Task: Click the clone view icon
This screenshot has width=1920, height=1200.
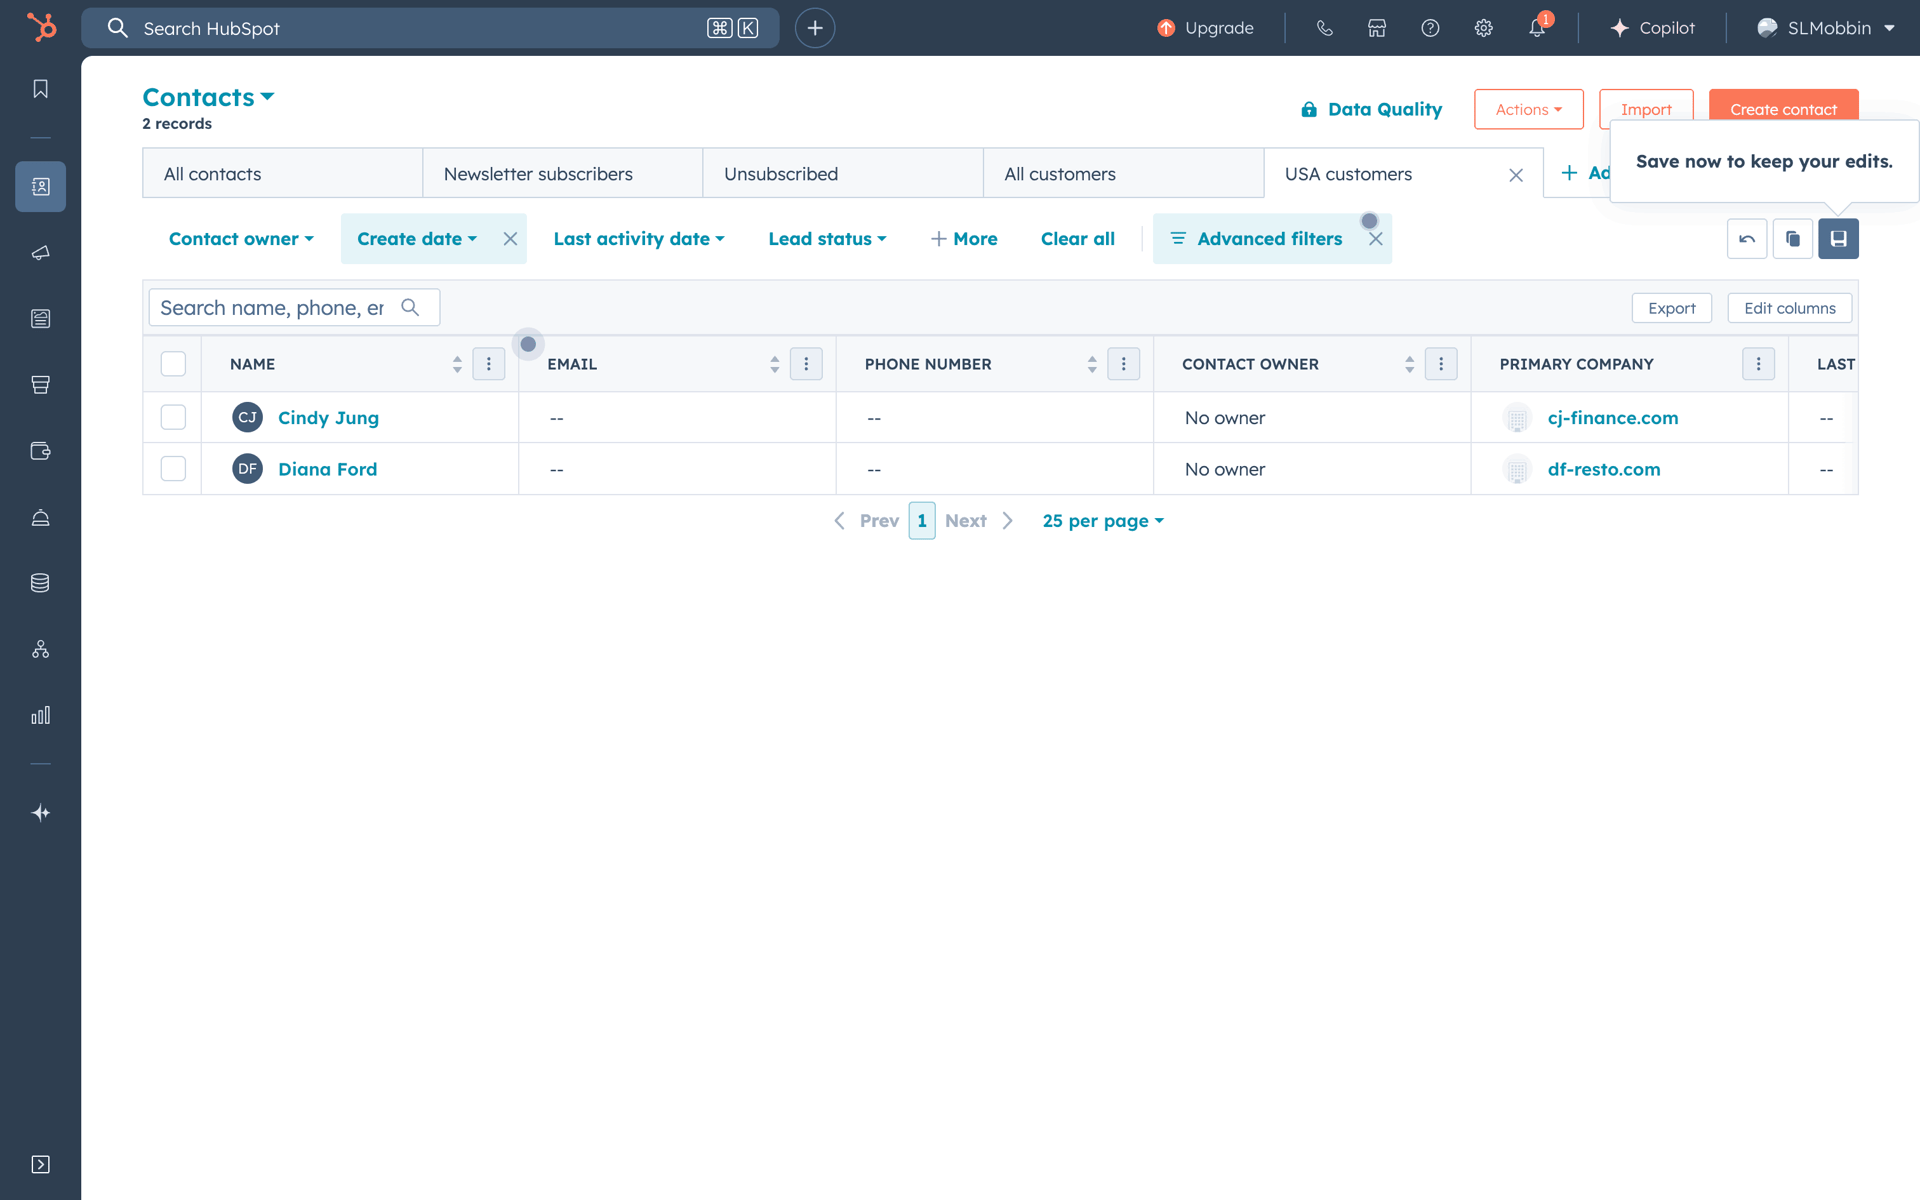Action: click(1793, 239)
